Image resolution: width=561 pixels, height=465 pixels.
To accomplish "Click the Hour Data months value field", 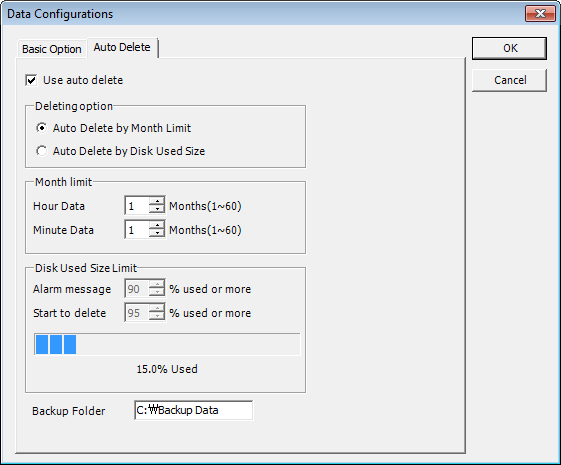I will [x=137, y=205].
